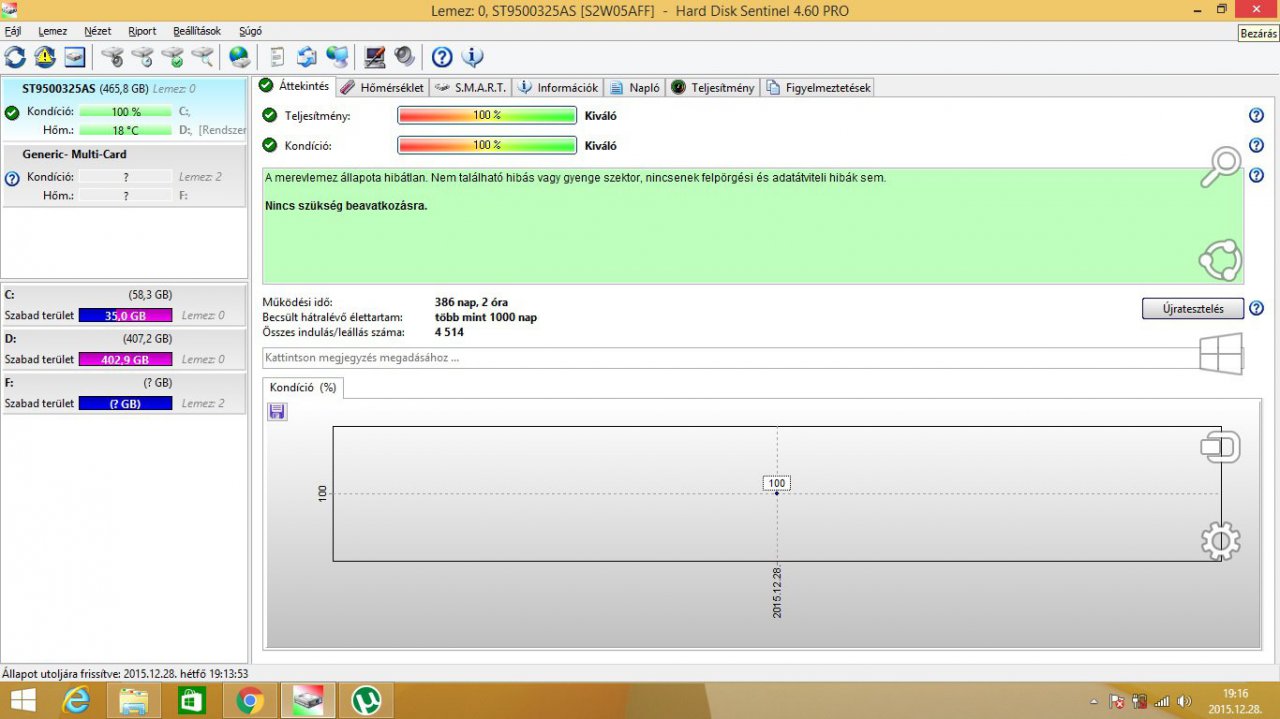Click the network computer globe icon
The width and height of the screenshot is (1280, 719).
tap(338, 57)
